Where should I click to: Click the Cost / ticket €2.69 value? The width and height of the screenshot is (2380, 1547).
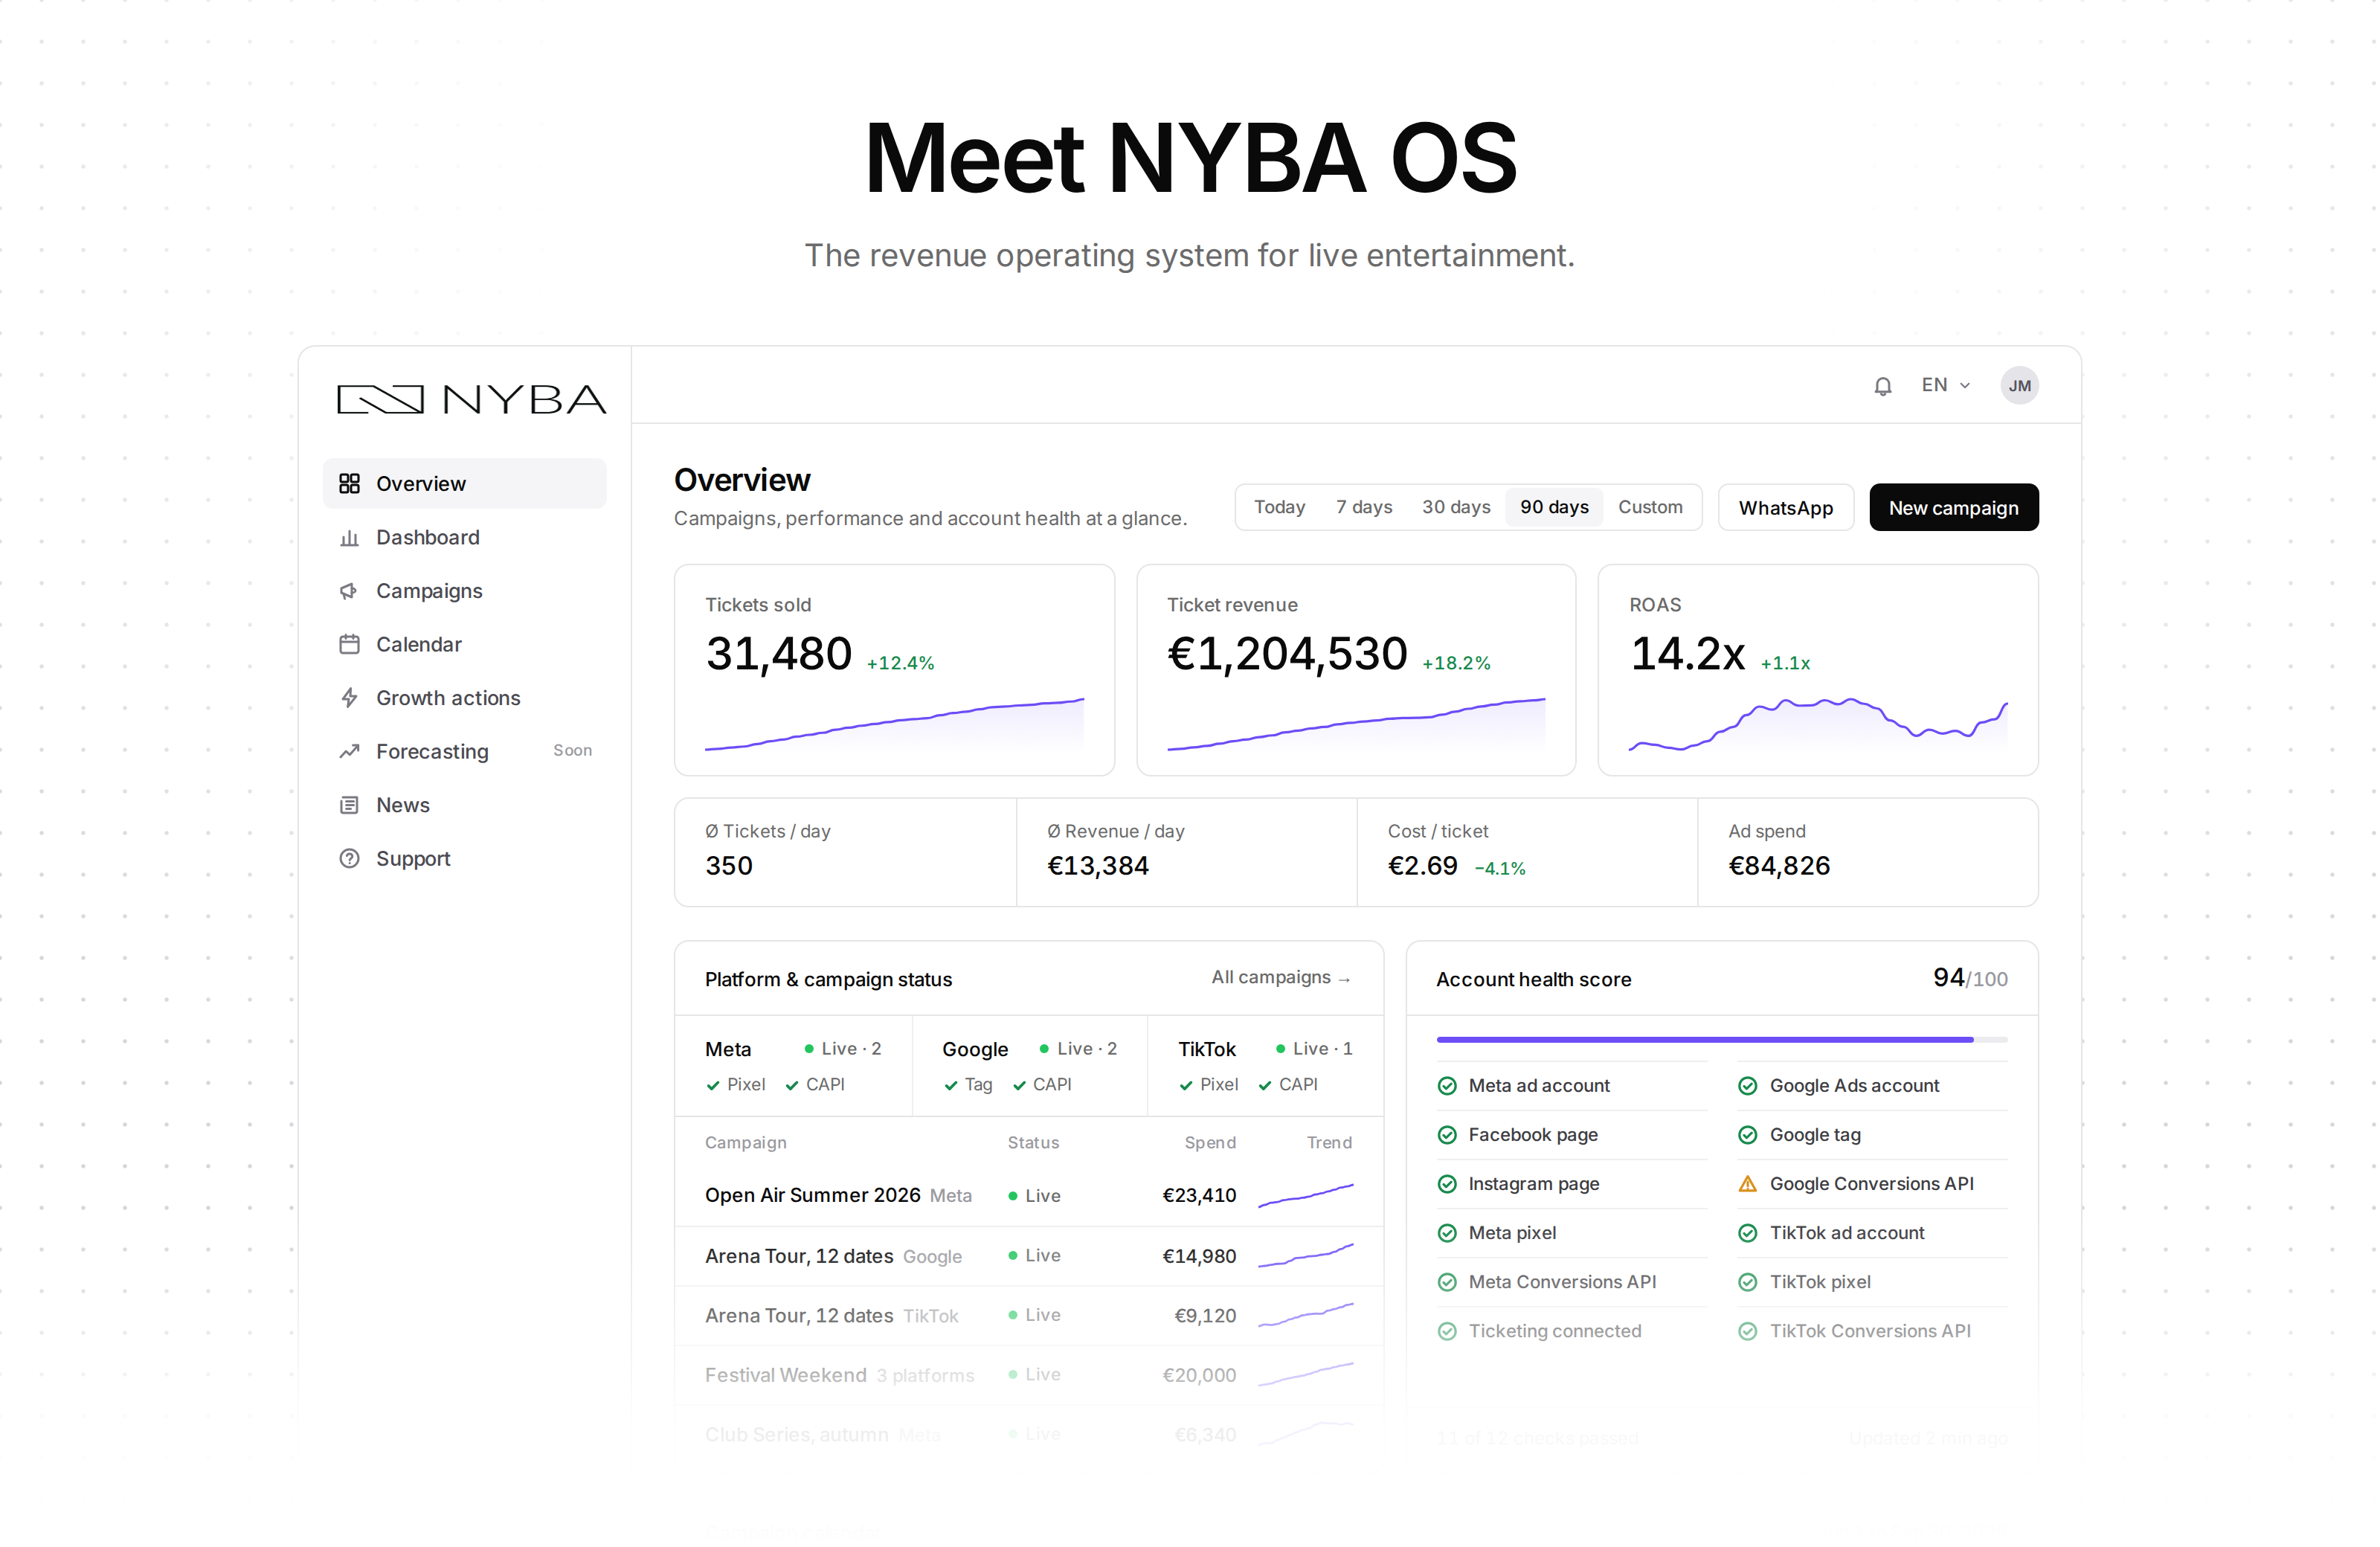(x=1422, y=866)
